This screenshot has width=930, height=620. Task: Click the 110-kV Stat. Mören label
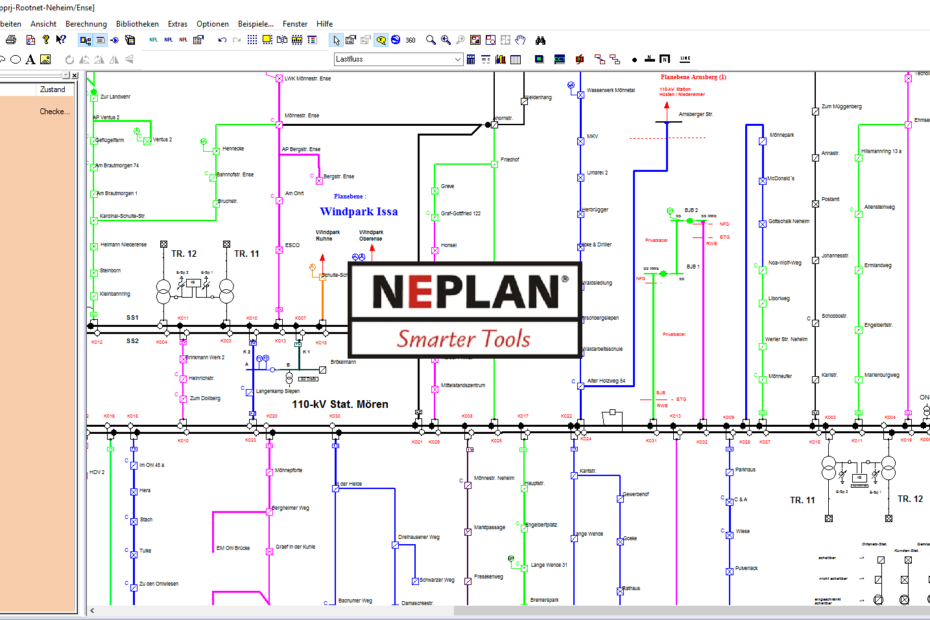pos(340,404)
